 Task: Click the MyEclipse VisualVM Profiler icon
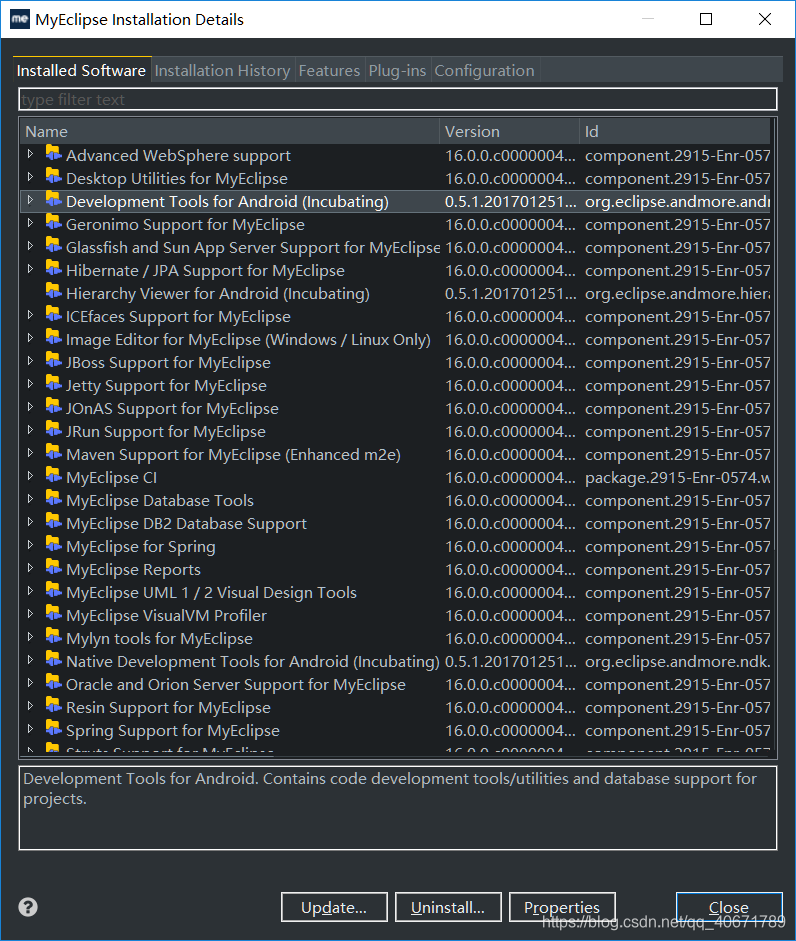53,614
